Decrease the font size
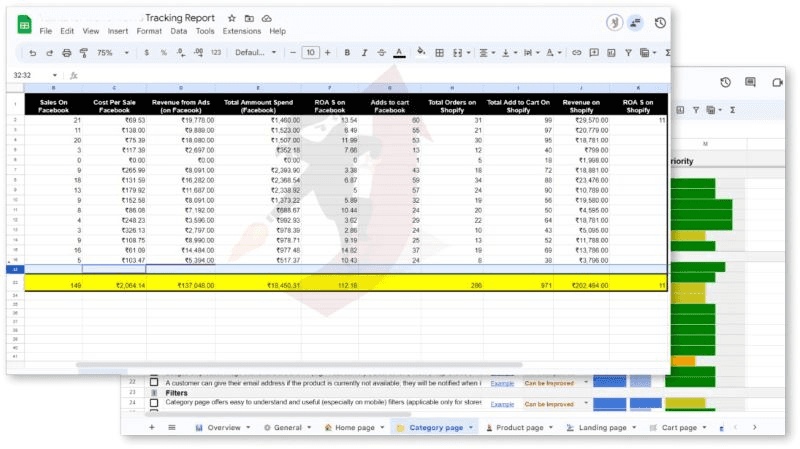This screenshot has height=449, width=800. pyautogui.click(x=292, y=53)
